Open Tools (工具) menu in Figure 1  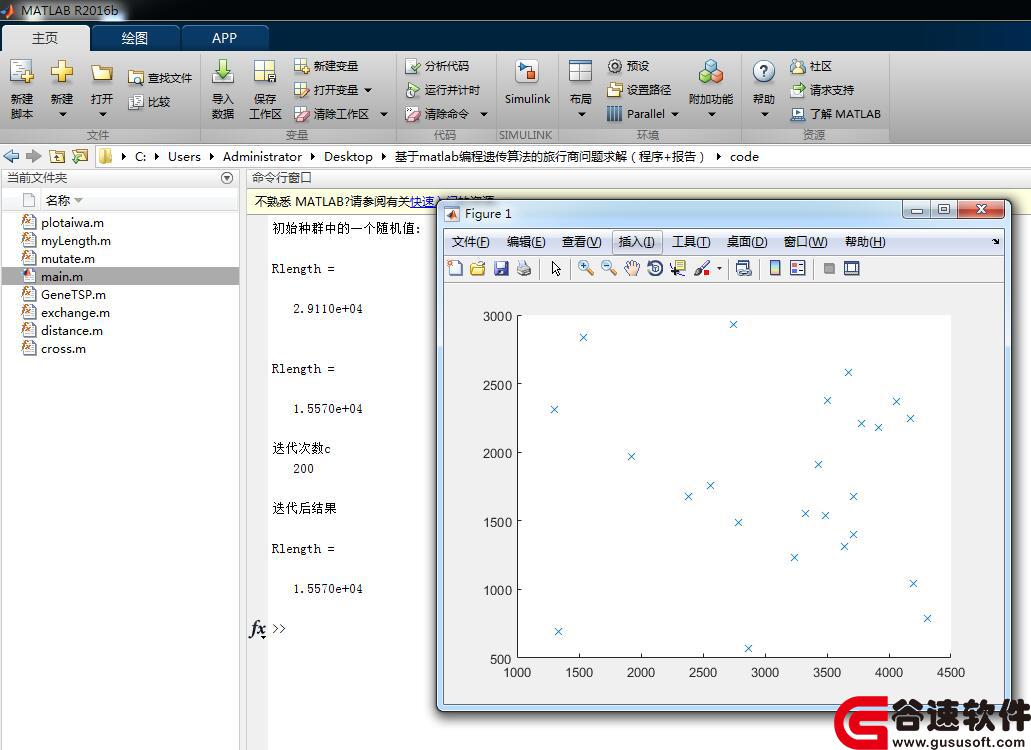coord(691,242)
